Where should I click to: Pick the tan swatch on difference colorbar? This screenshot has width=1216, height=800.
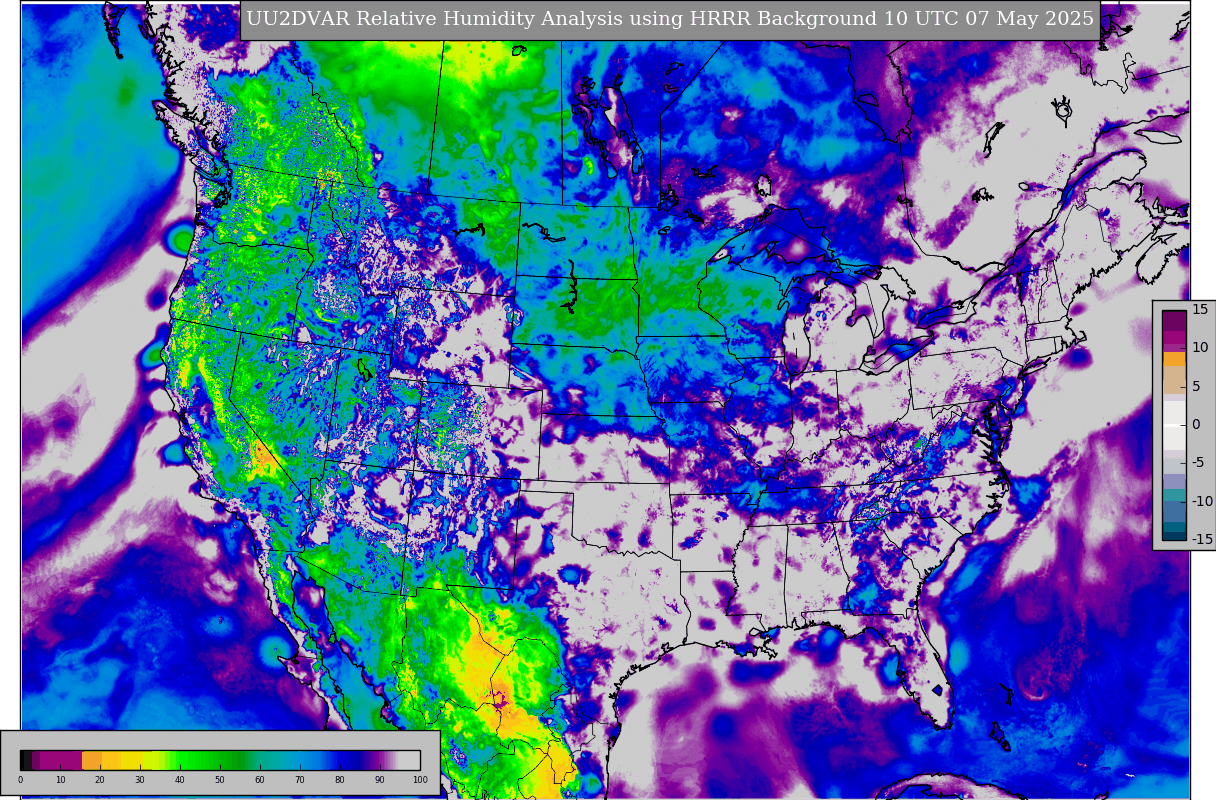click(x=1174, y=380)
